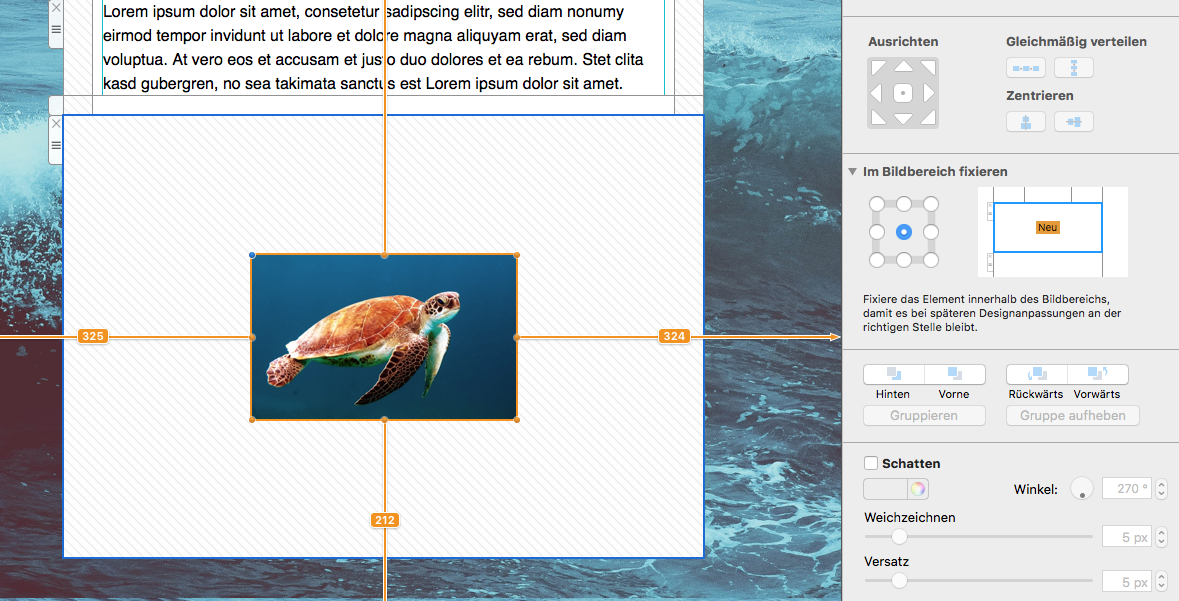Click the Gruppe aufheben button
The image size is (1179, 601).
(1073, 415)
